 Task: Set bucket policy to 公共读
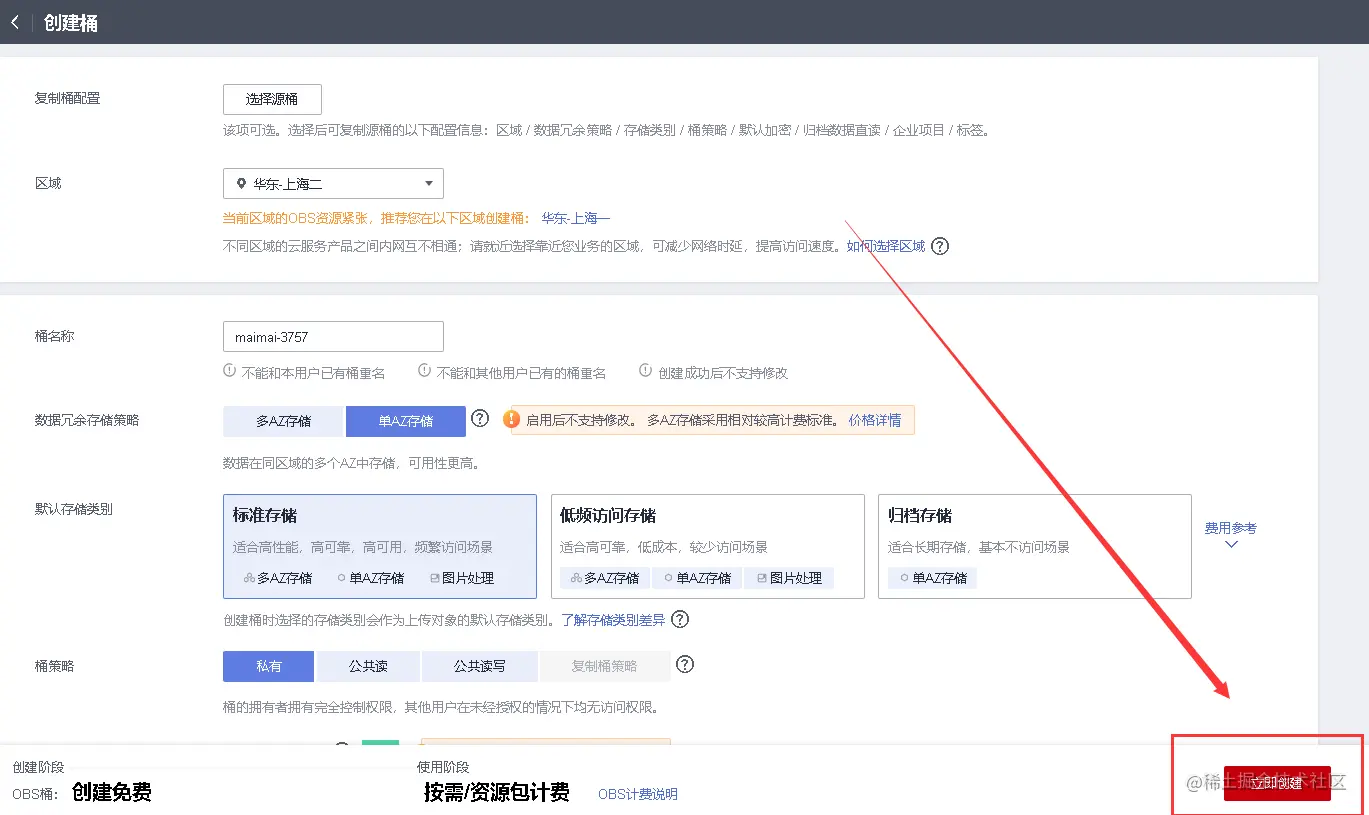368,666
